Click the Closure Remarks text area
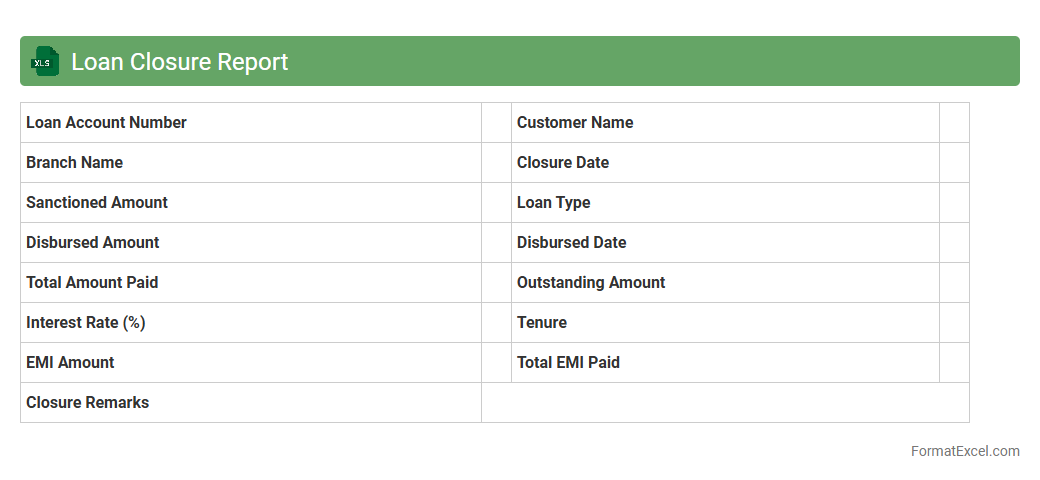 [x=725, y=403]
